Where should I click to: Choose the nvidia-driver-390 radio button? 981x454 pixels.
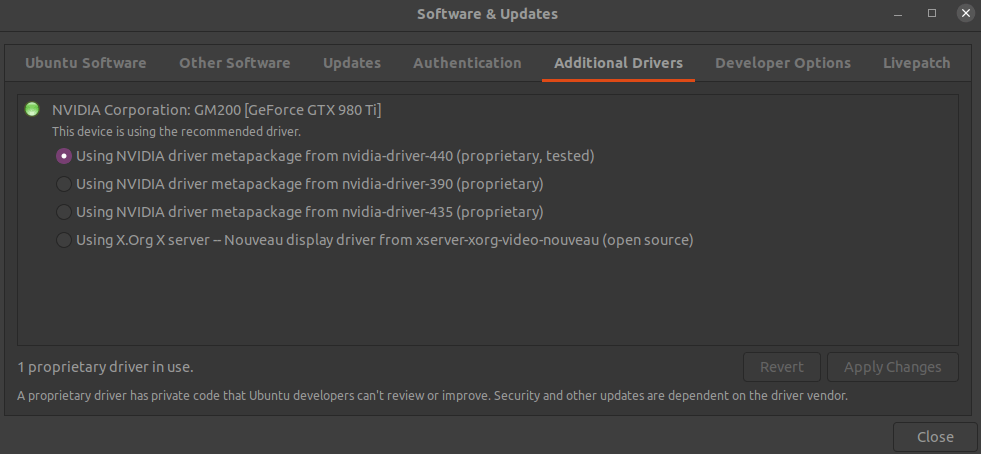[x=64, y=184]
